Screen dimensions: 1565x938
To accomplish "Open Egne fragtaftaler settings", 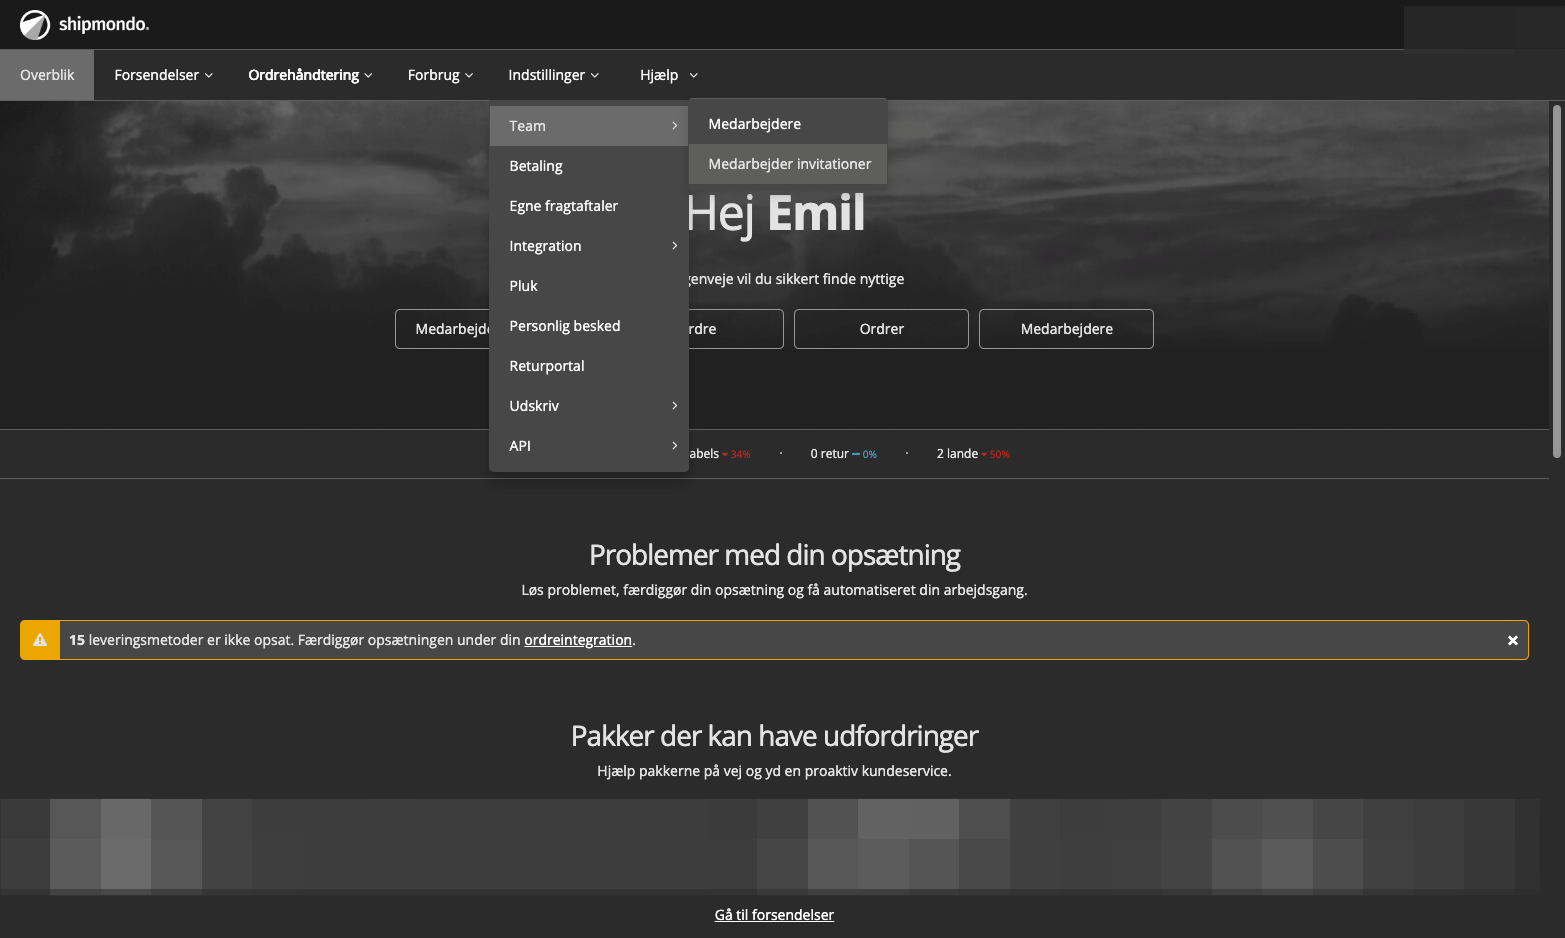I will point(589,206).
